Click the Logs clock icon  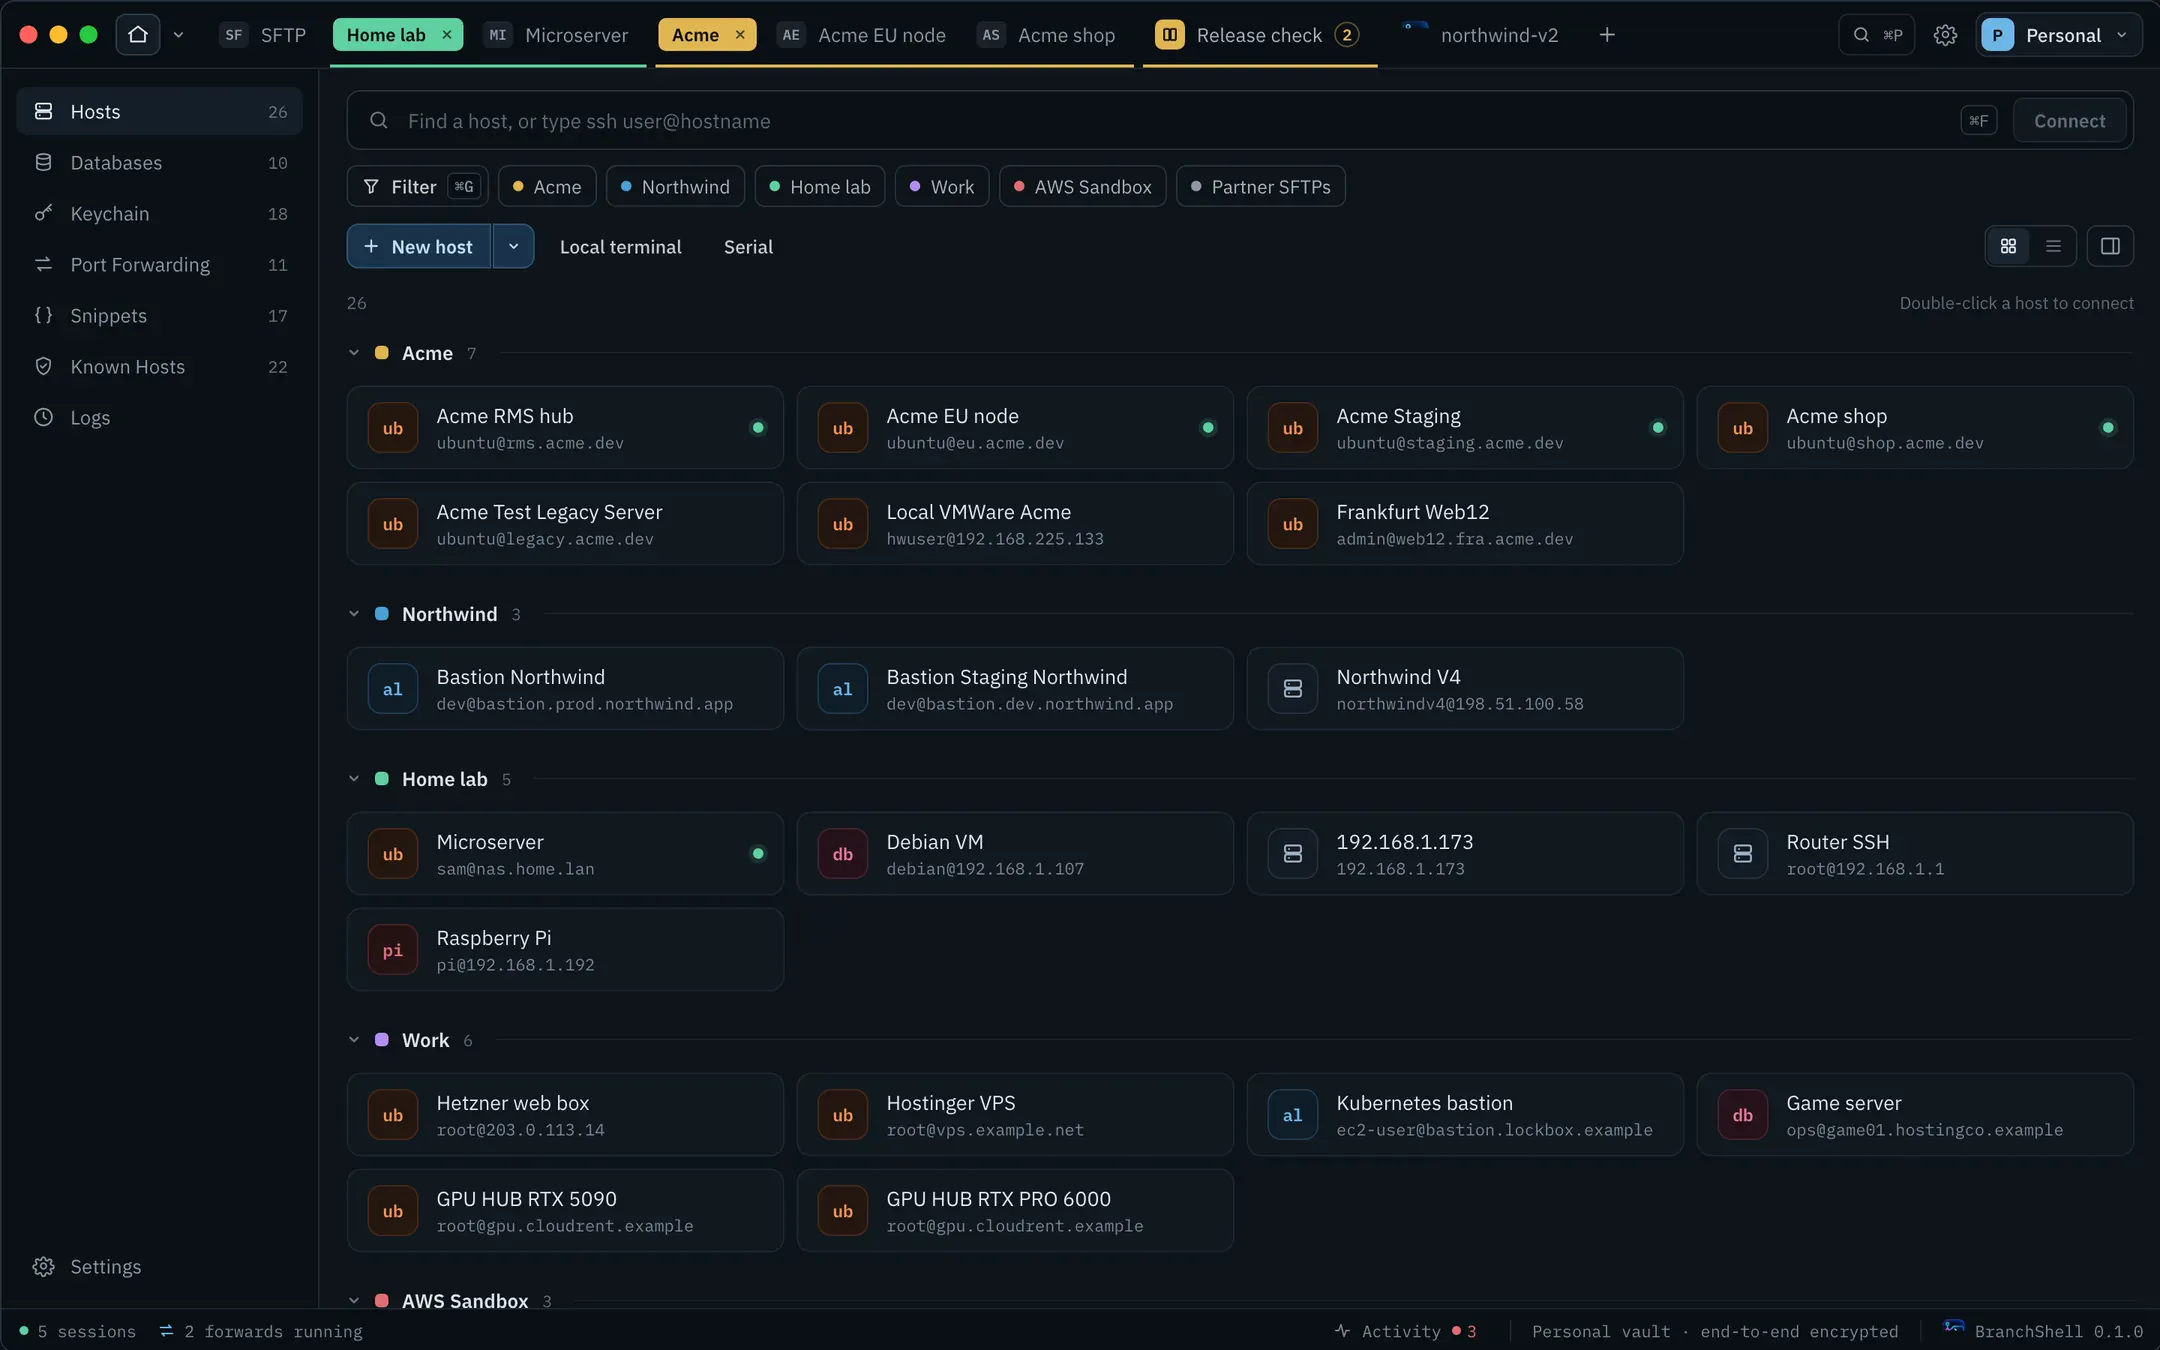click(43, 417)
